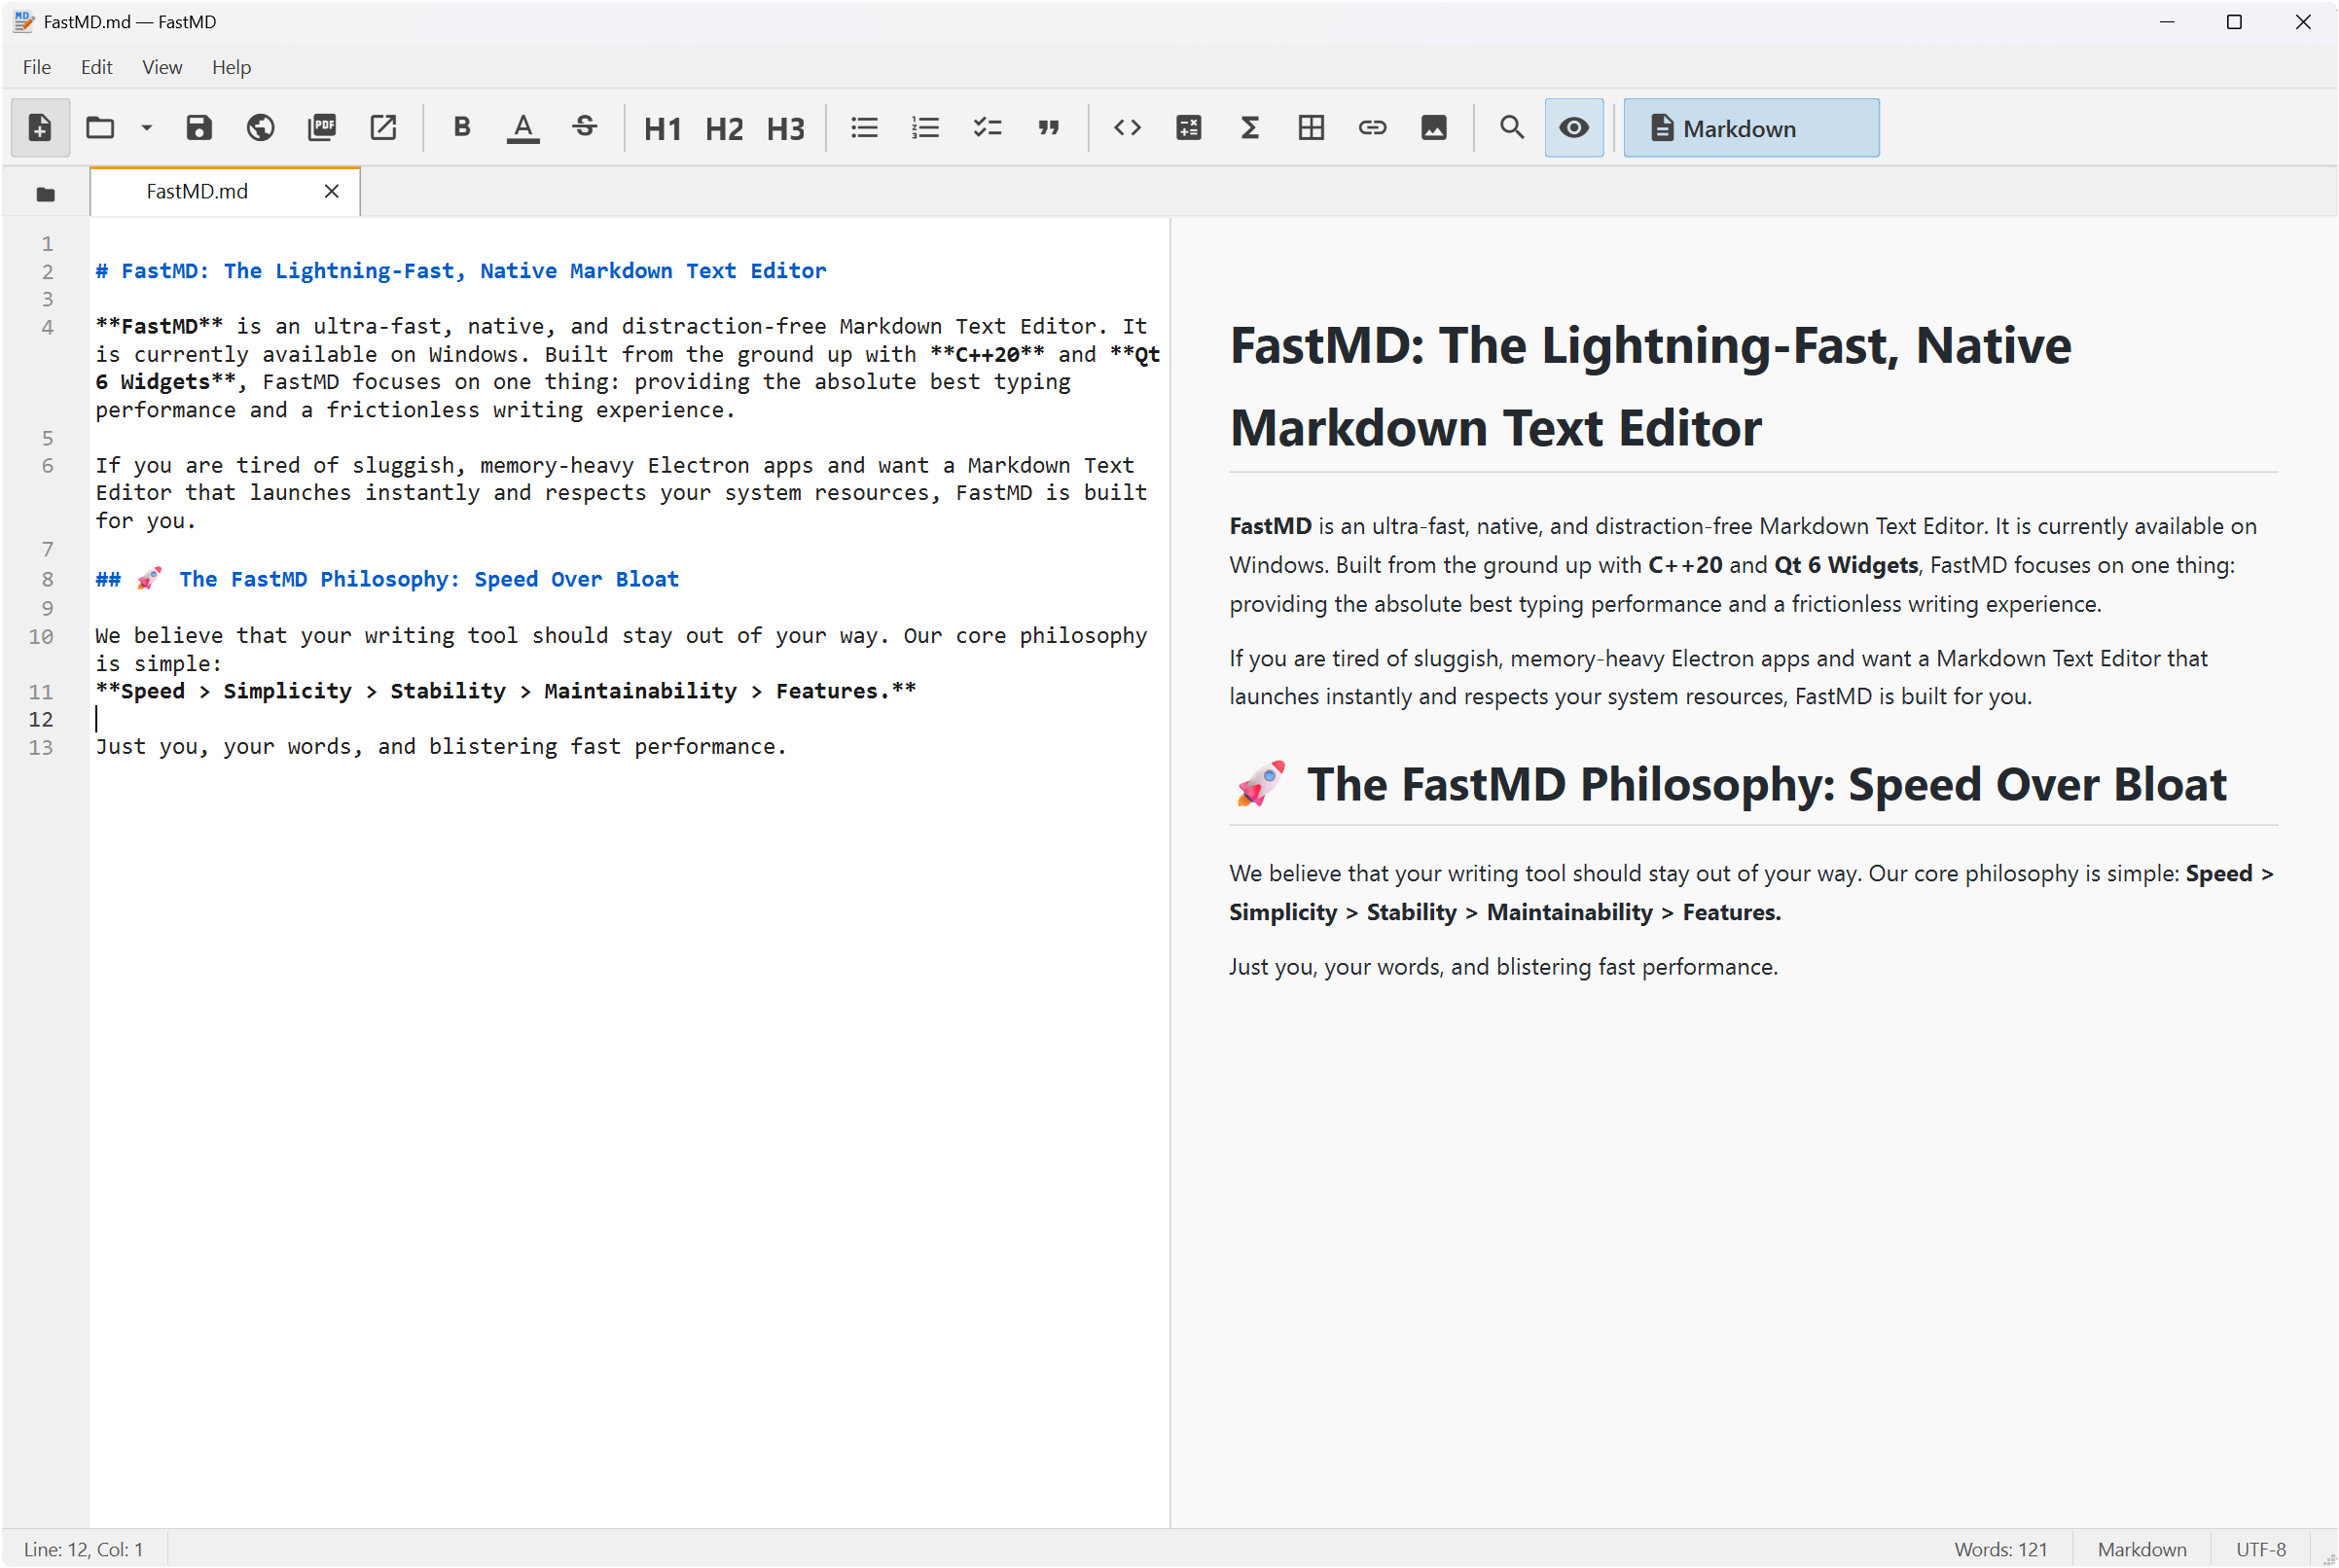Viewport: 2339px width, 1568px height.
Task: Toggle the preview pane eye icon
Action: (1574, 128)
